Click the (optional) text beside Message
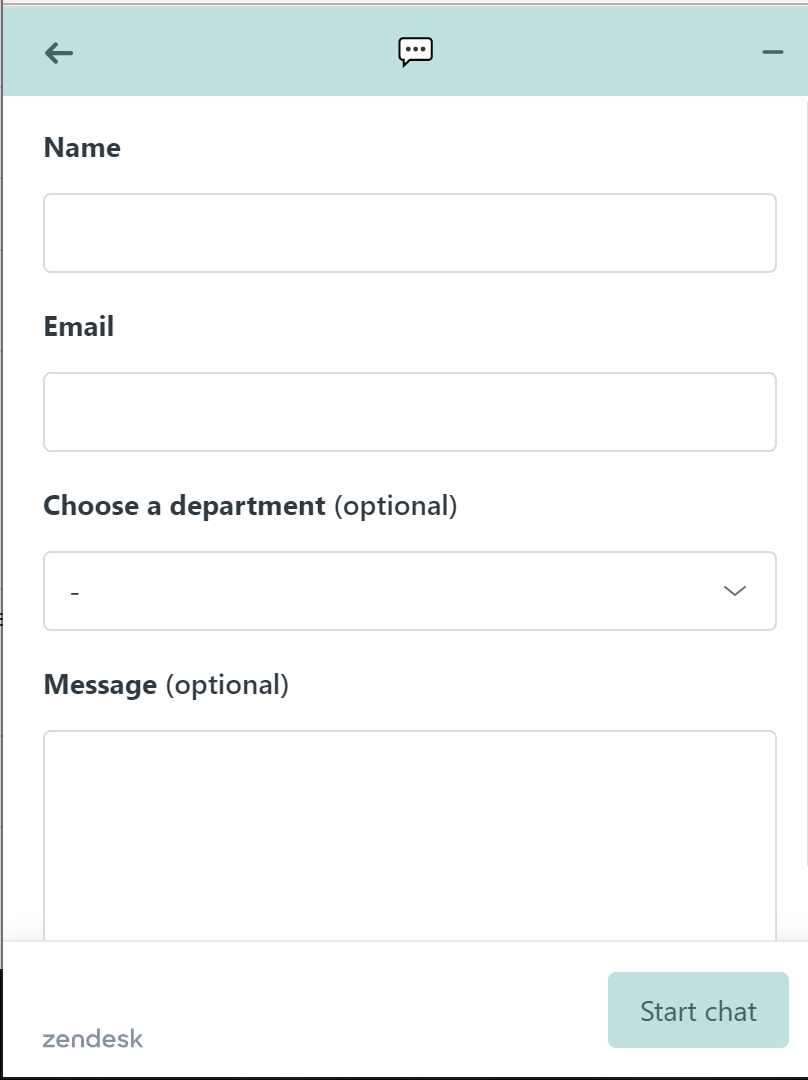The height and width of the screenshot is (1080, 808). coord(227,685)
